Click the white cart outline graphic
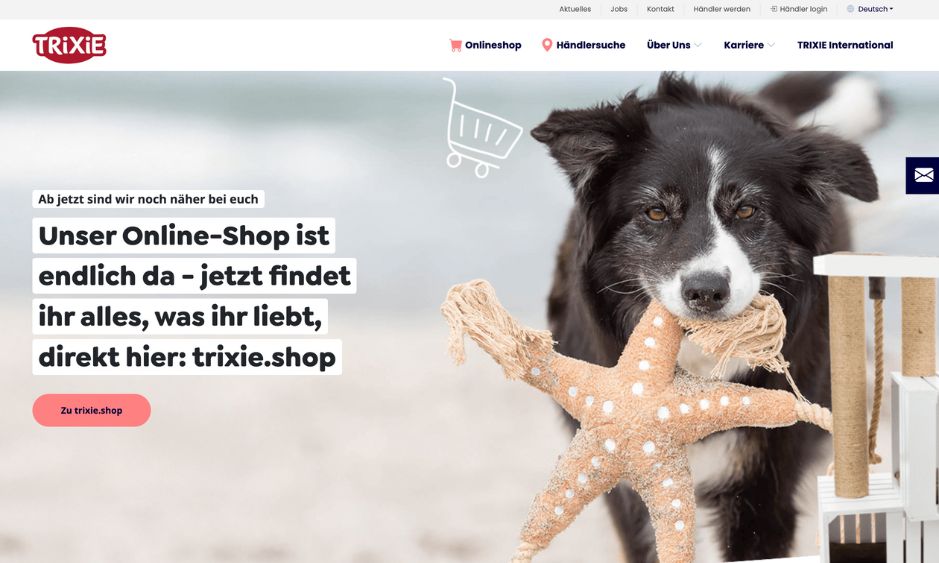This screenshot has width=939, height=563. click(482, 128)
